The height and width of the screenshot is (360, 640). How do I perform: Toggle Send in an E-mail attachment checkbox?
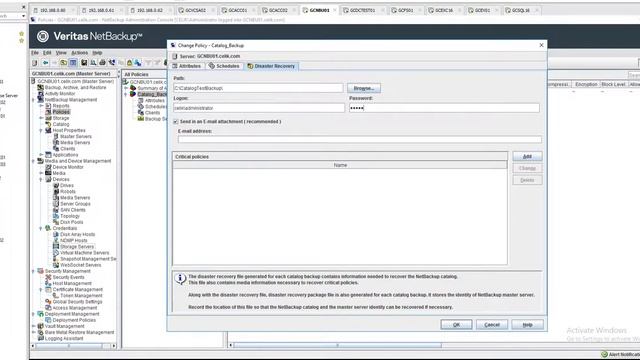click(176, 122)
